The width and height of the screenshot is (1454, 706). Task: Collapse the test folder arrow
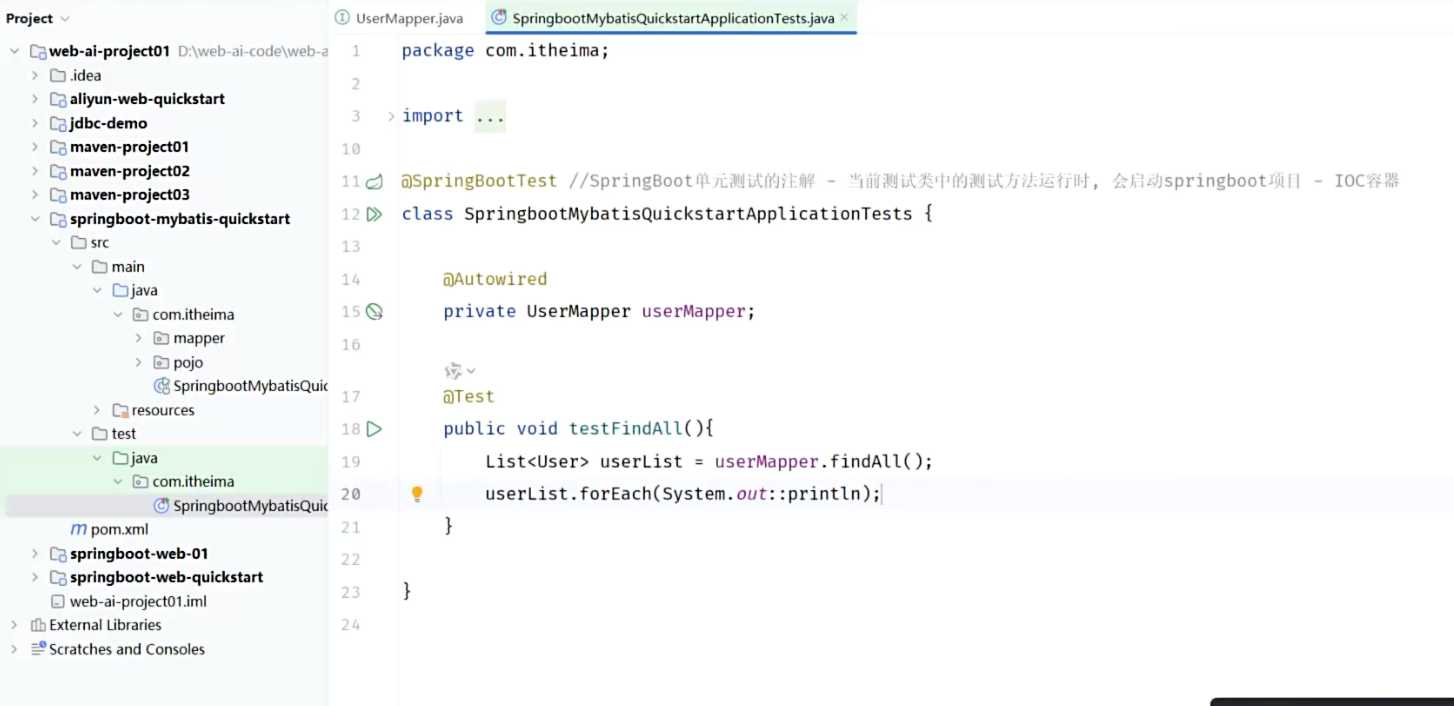pos(77,434)
